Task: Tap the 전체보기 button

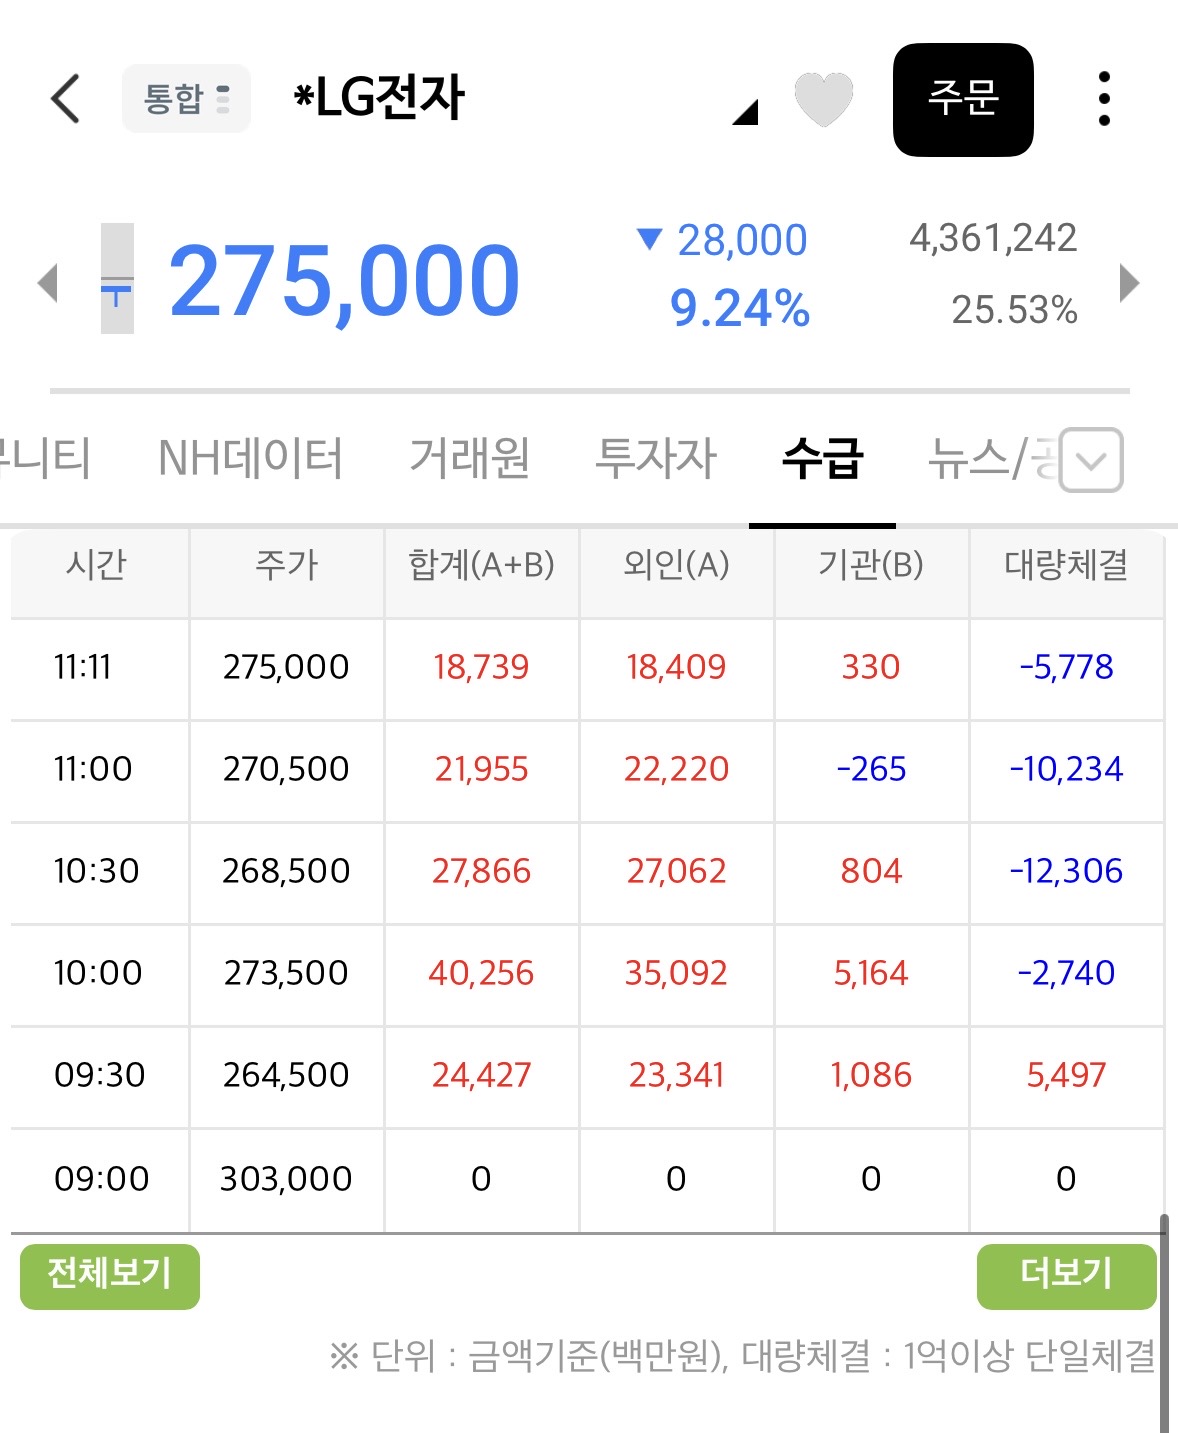Action: click(110, 1276)
